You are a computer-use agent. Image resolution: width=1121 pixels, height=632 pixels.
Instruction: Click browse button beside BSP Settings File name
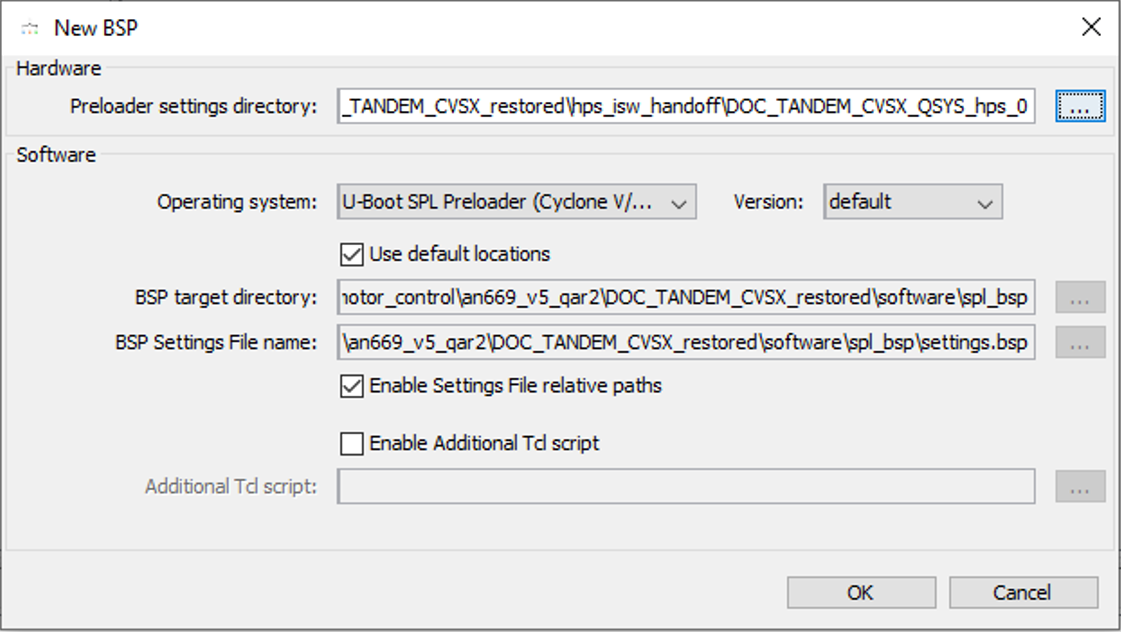pos(1080,343)
